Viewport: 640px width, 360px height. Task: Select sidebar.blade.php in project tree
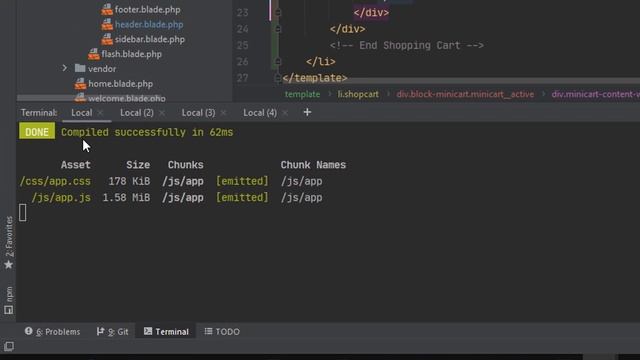(x=150, y=39)
